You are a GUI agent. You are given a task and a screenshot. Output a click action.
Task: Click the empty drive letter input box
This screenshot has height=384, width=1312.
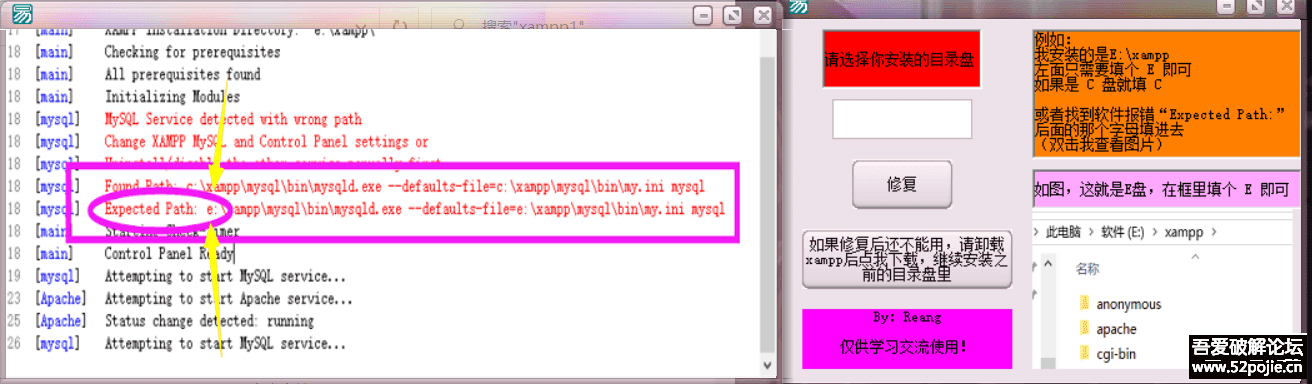tap(902, 118)
